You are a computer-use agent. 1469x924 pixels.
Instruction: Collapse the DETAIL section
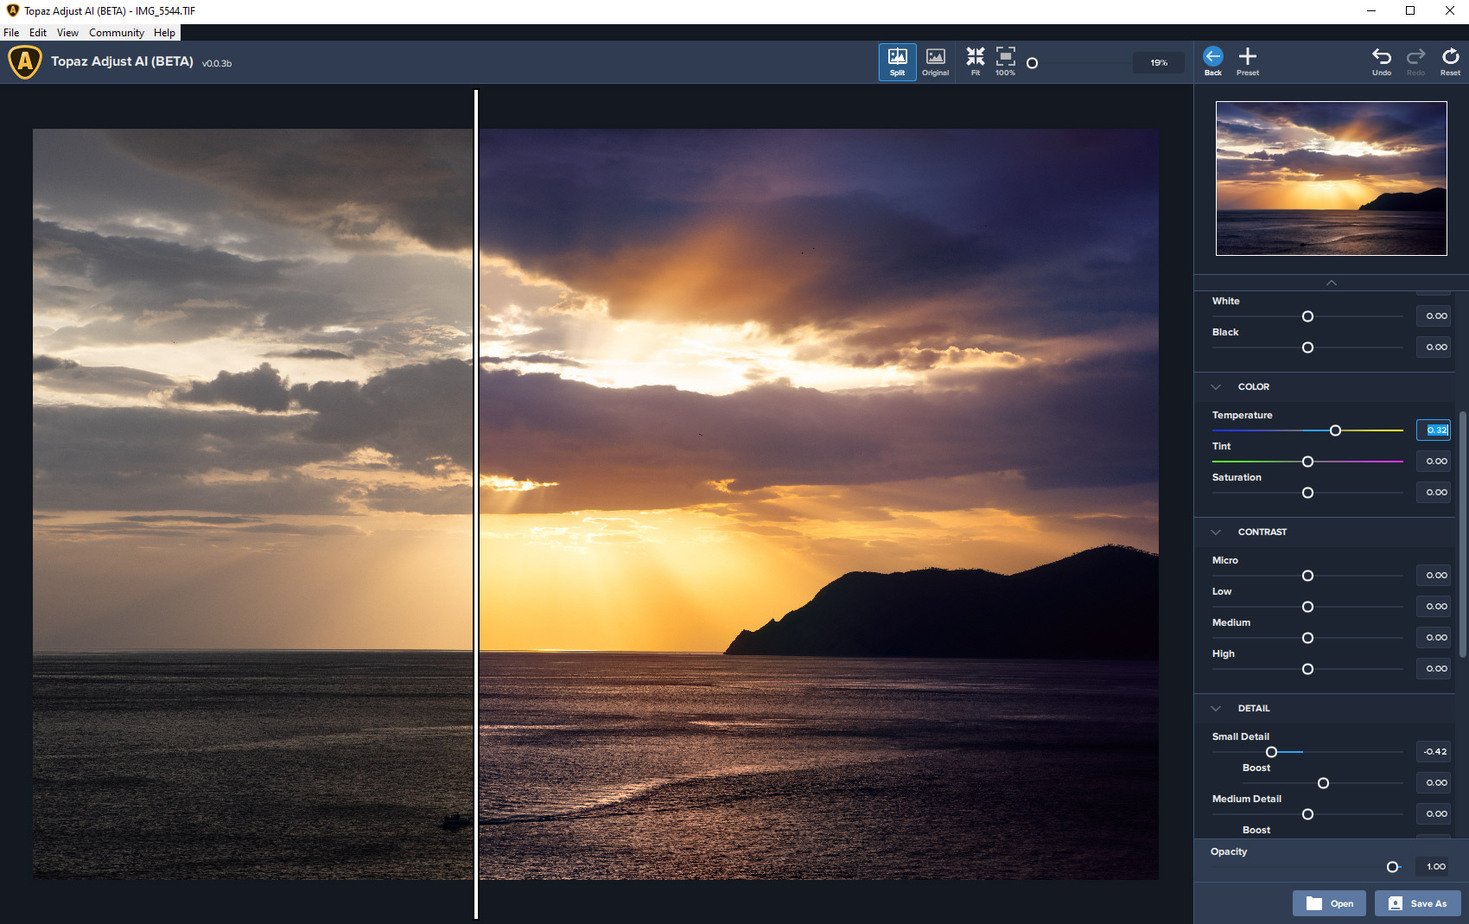1216,708
